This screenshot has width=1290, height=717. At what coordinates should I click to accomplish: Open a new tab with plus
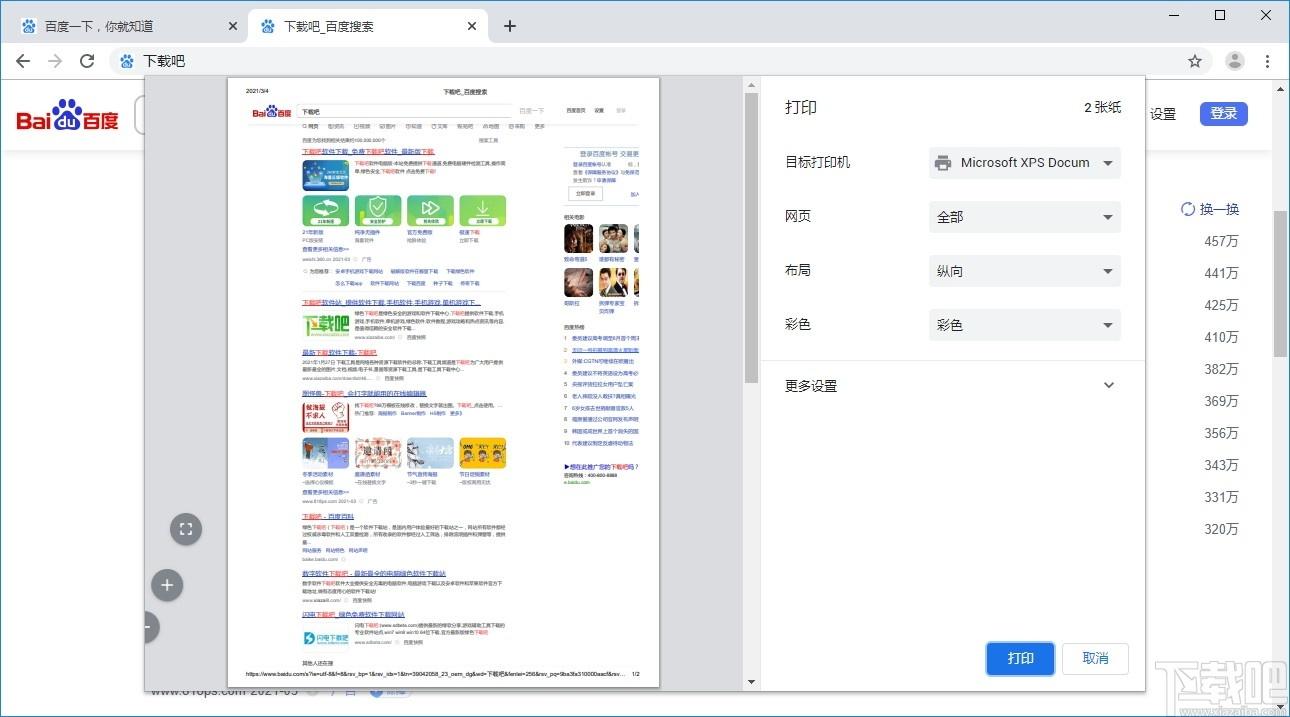[x=510, y=26]
